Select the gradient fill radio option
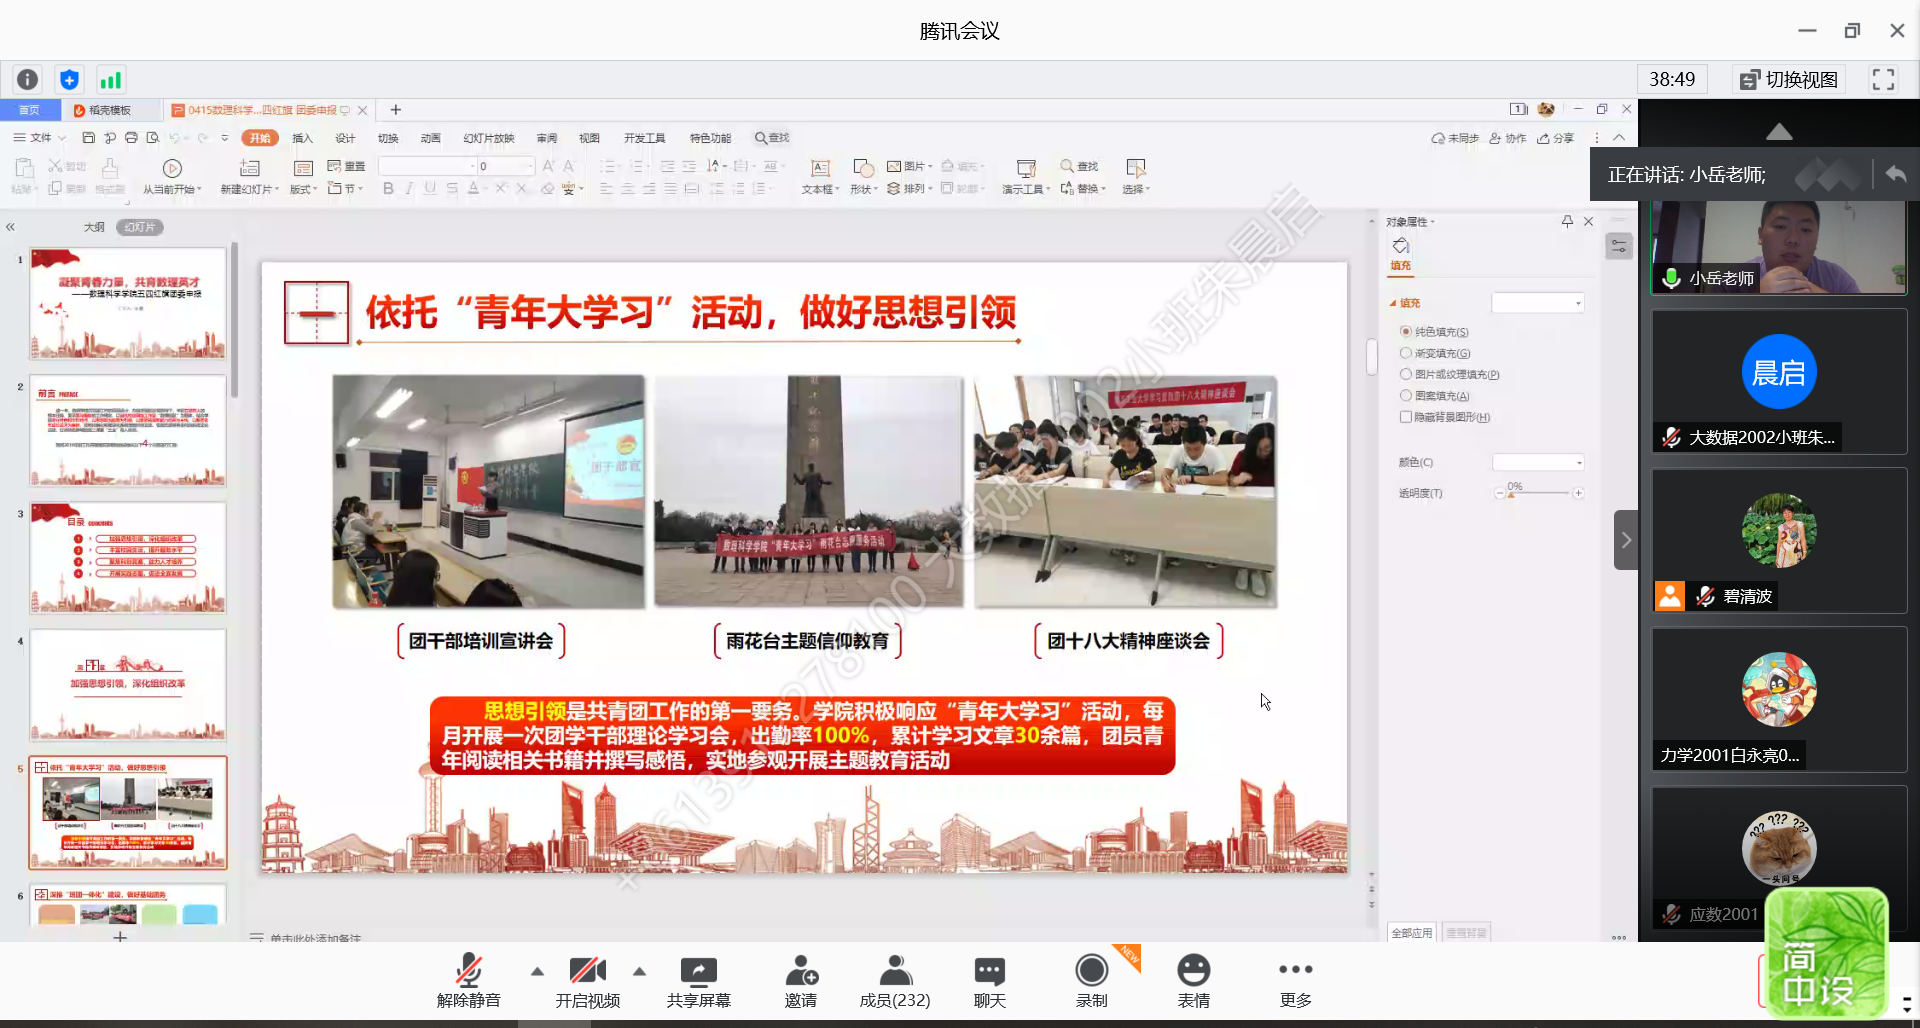 click(x=1406, y=353)
